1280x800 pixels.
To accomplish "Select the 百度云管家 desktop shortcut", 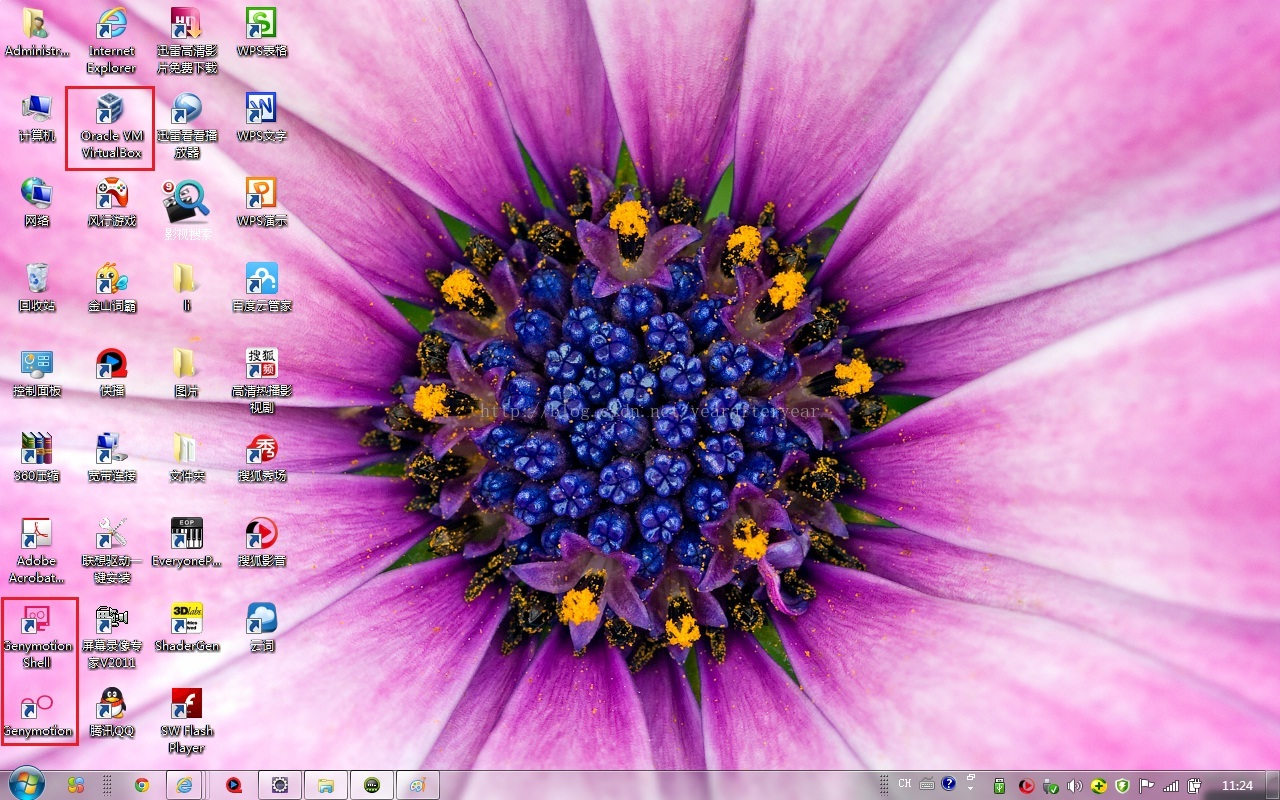I will click(x=262, y=288).
